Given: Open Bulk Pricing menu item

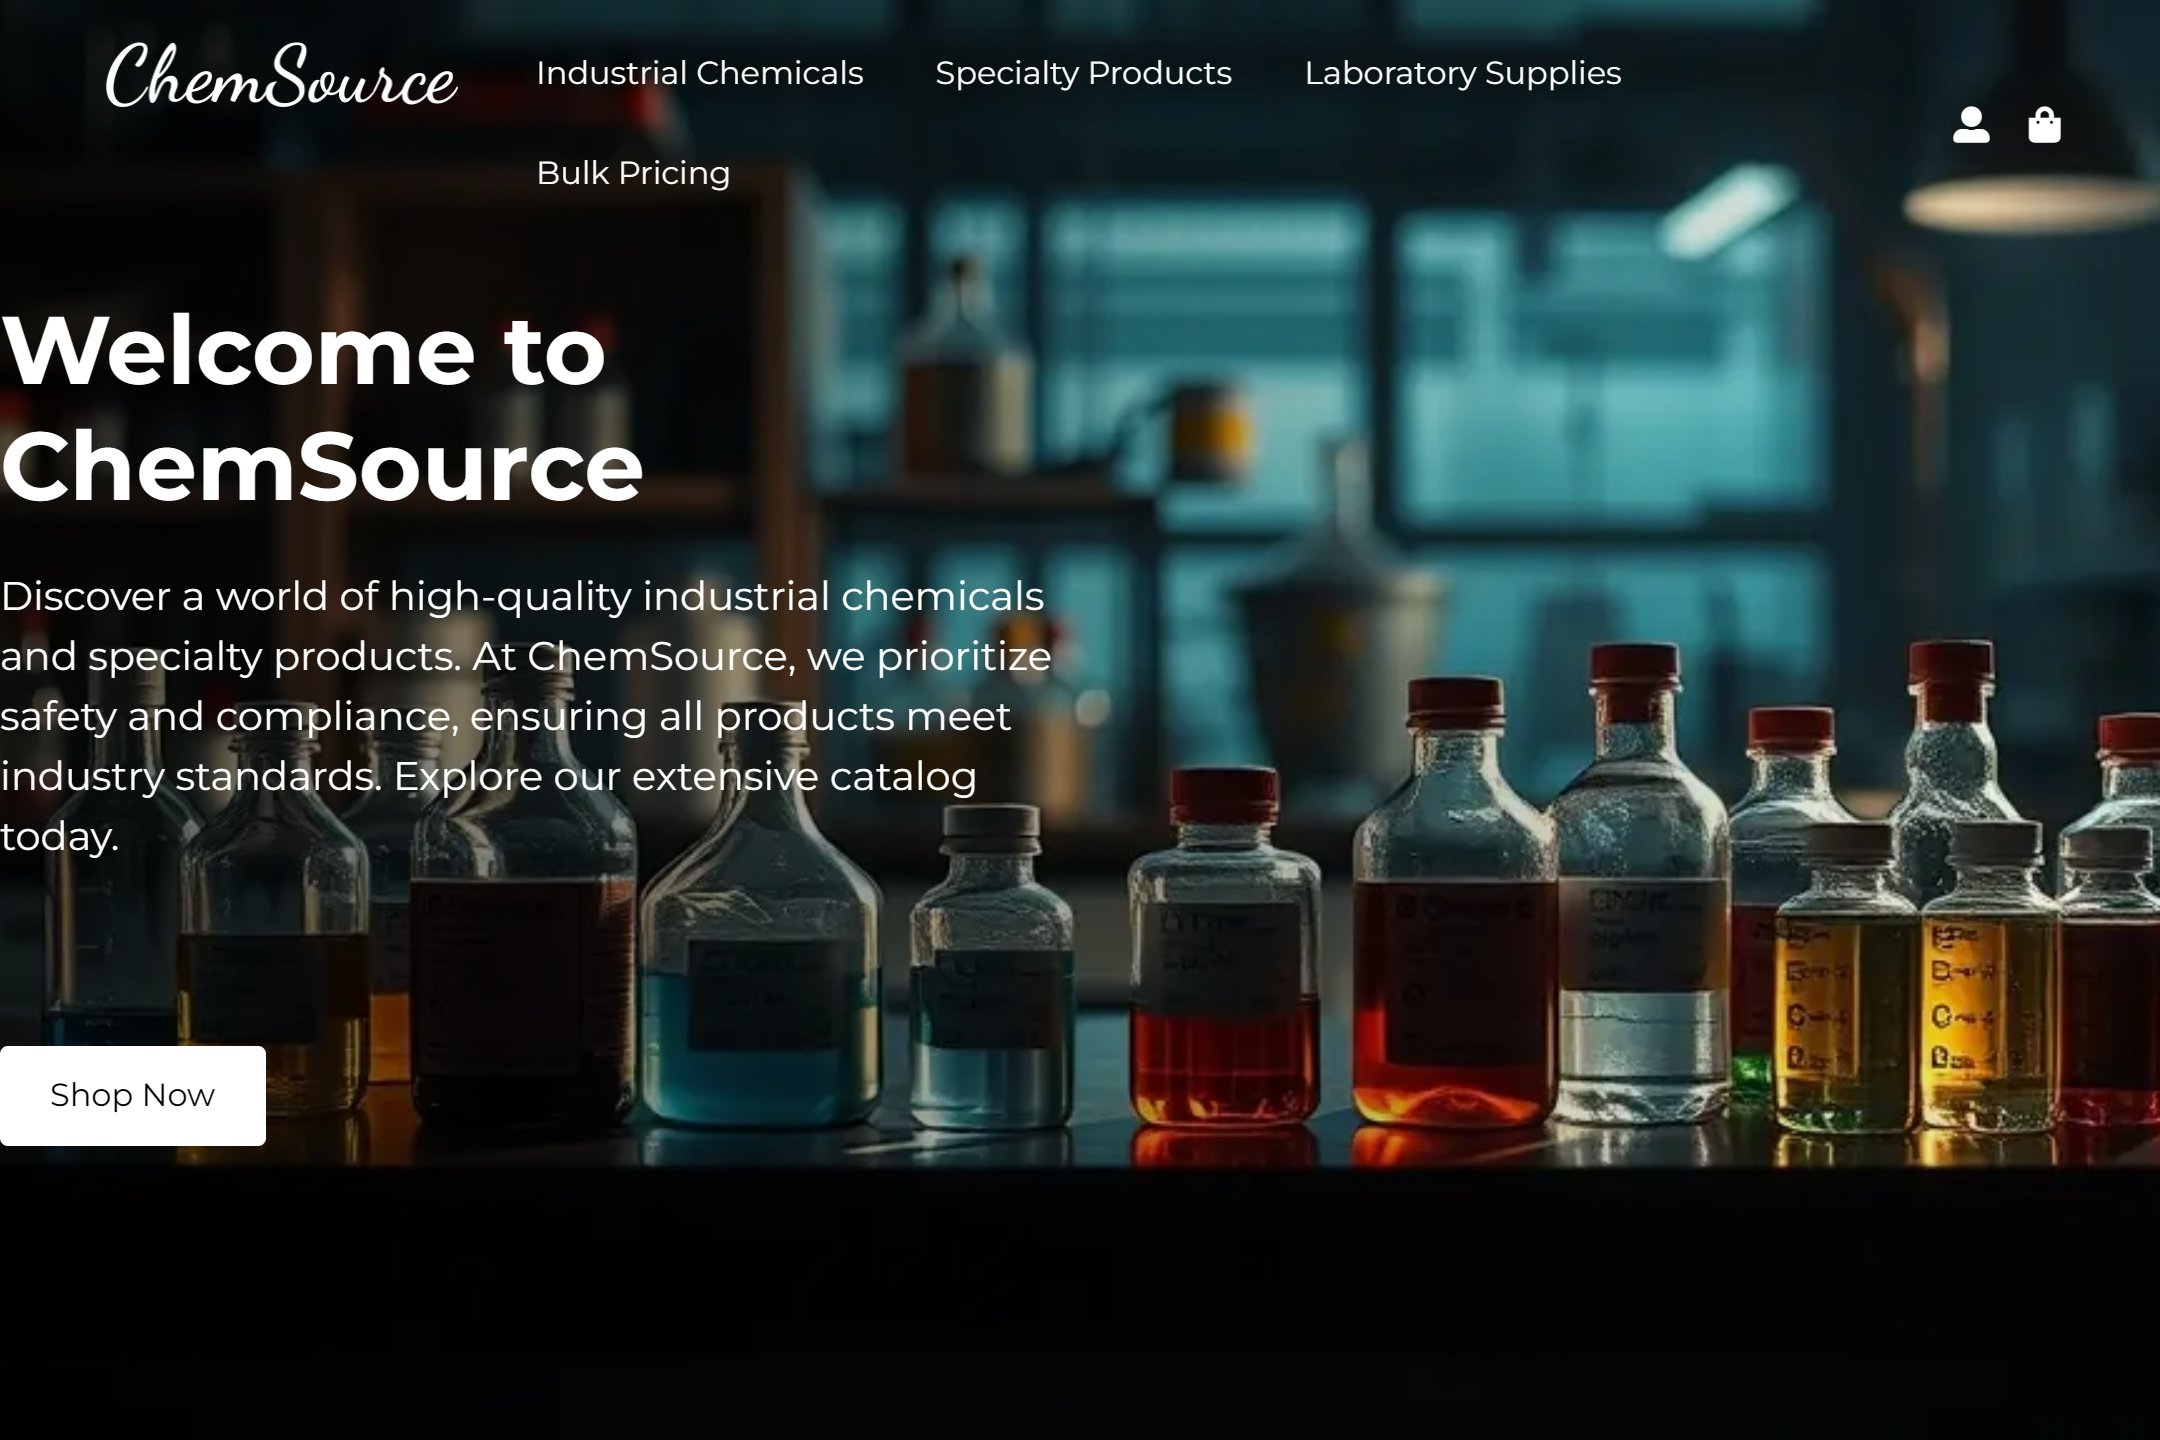Looking at the screenshot, I should (633, 173).
